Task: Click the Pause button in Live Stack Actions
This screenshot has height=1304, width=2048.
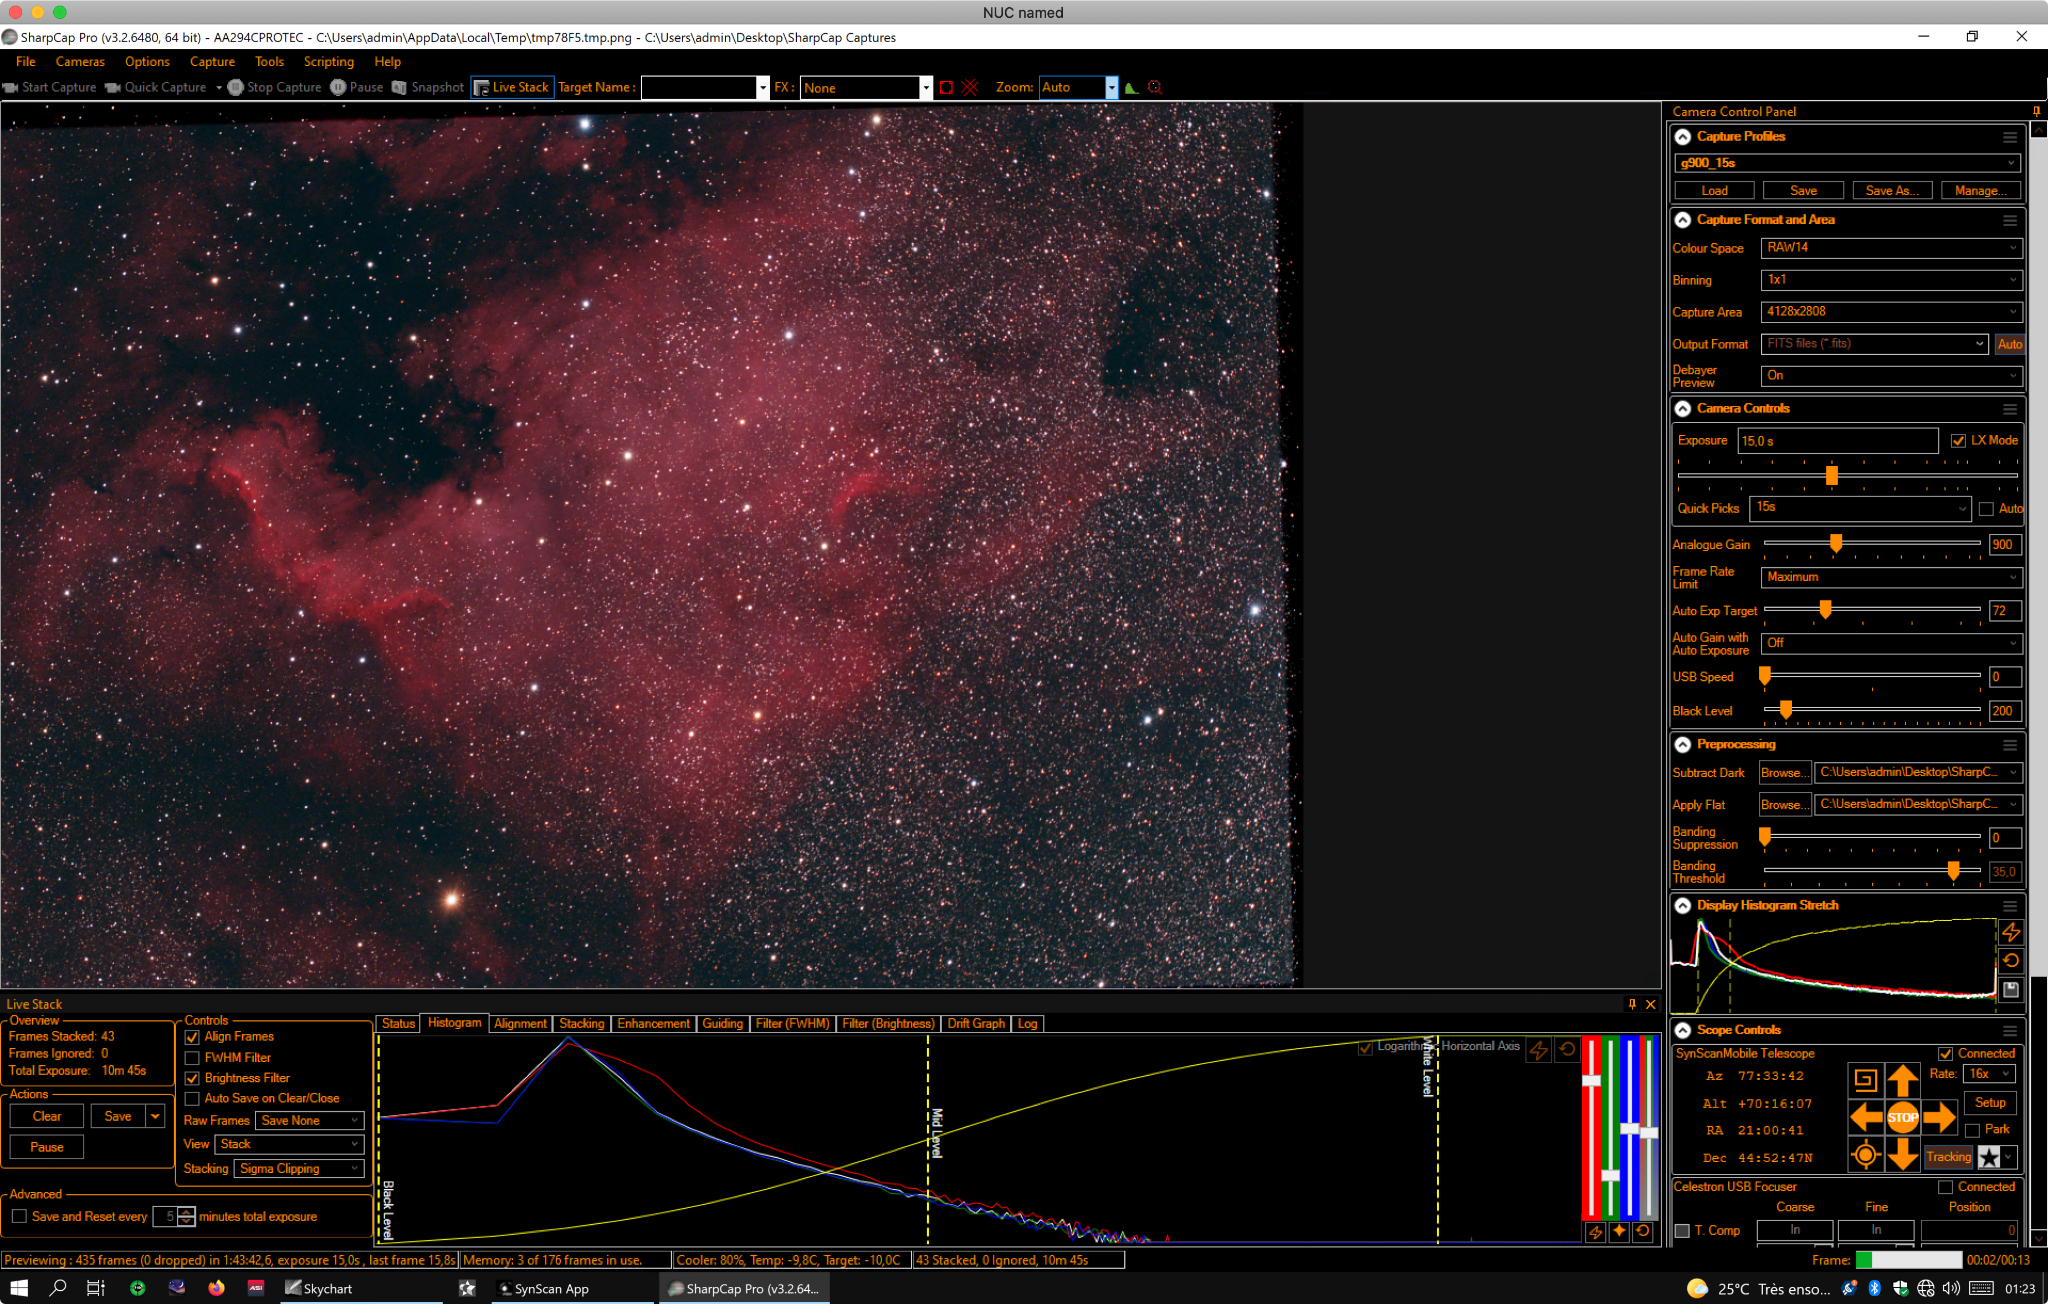Action: (47, 1148)
